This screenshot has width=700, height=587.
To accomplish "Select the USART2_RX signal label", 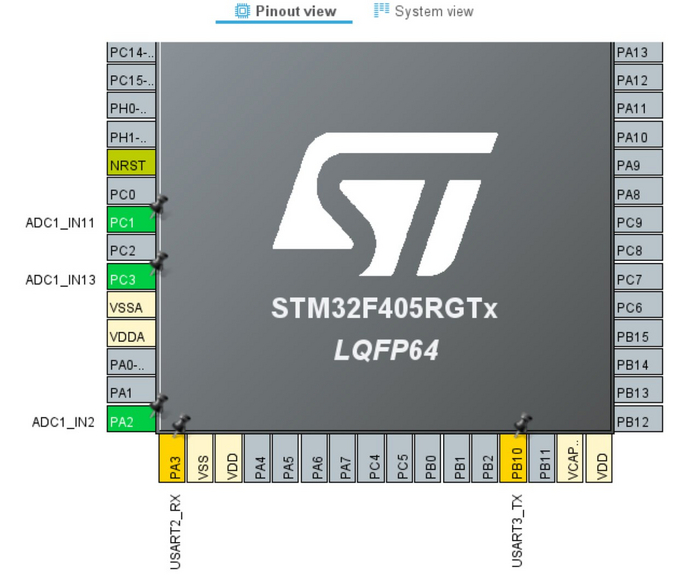I will click(x=175, y=532).
